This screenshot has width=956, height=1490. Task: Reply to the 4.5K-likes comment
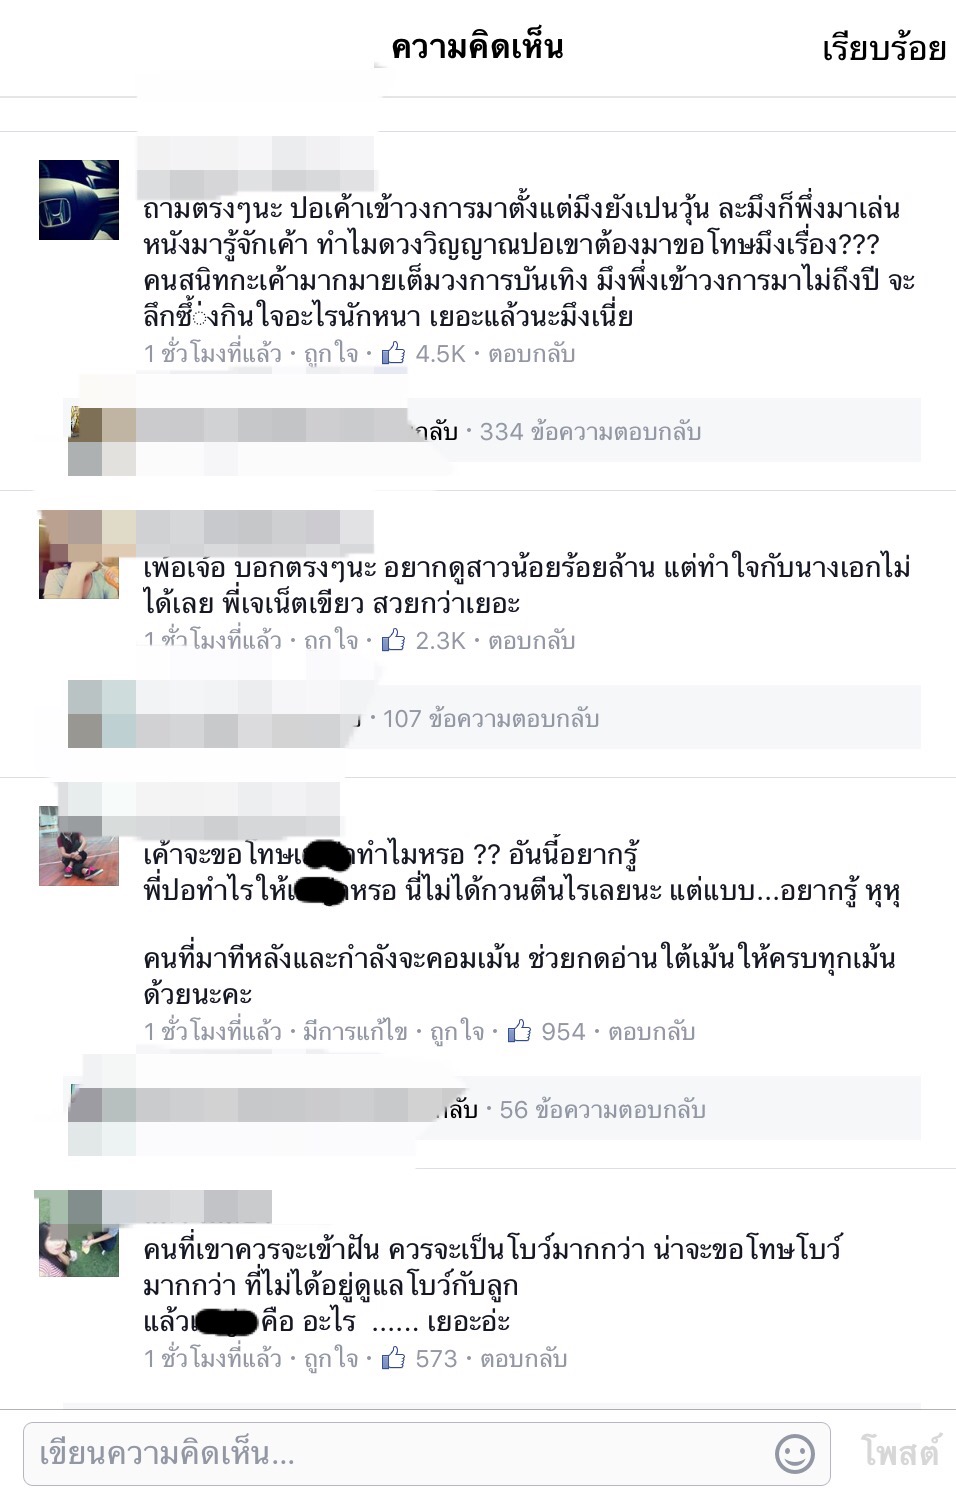click(531, 354)
